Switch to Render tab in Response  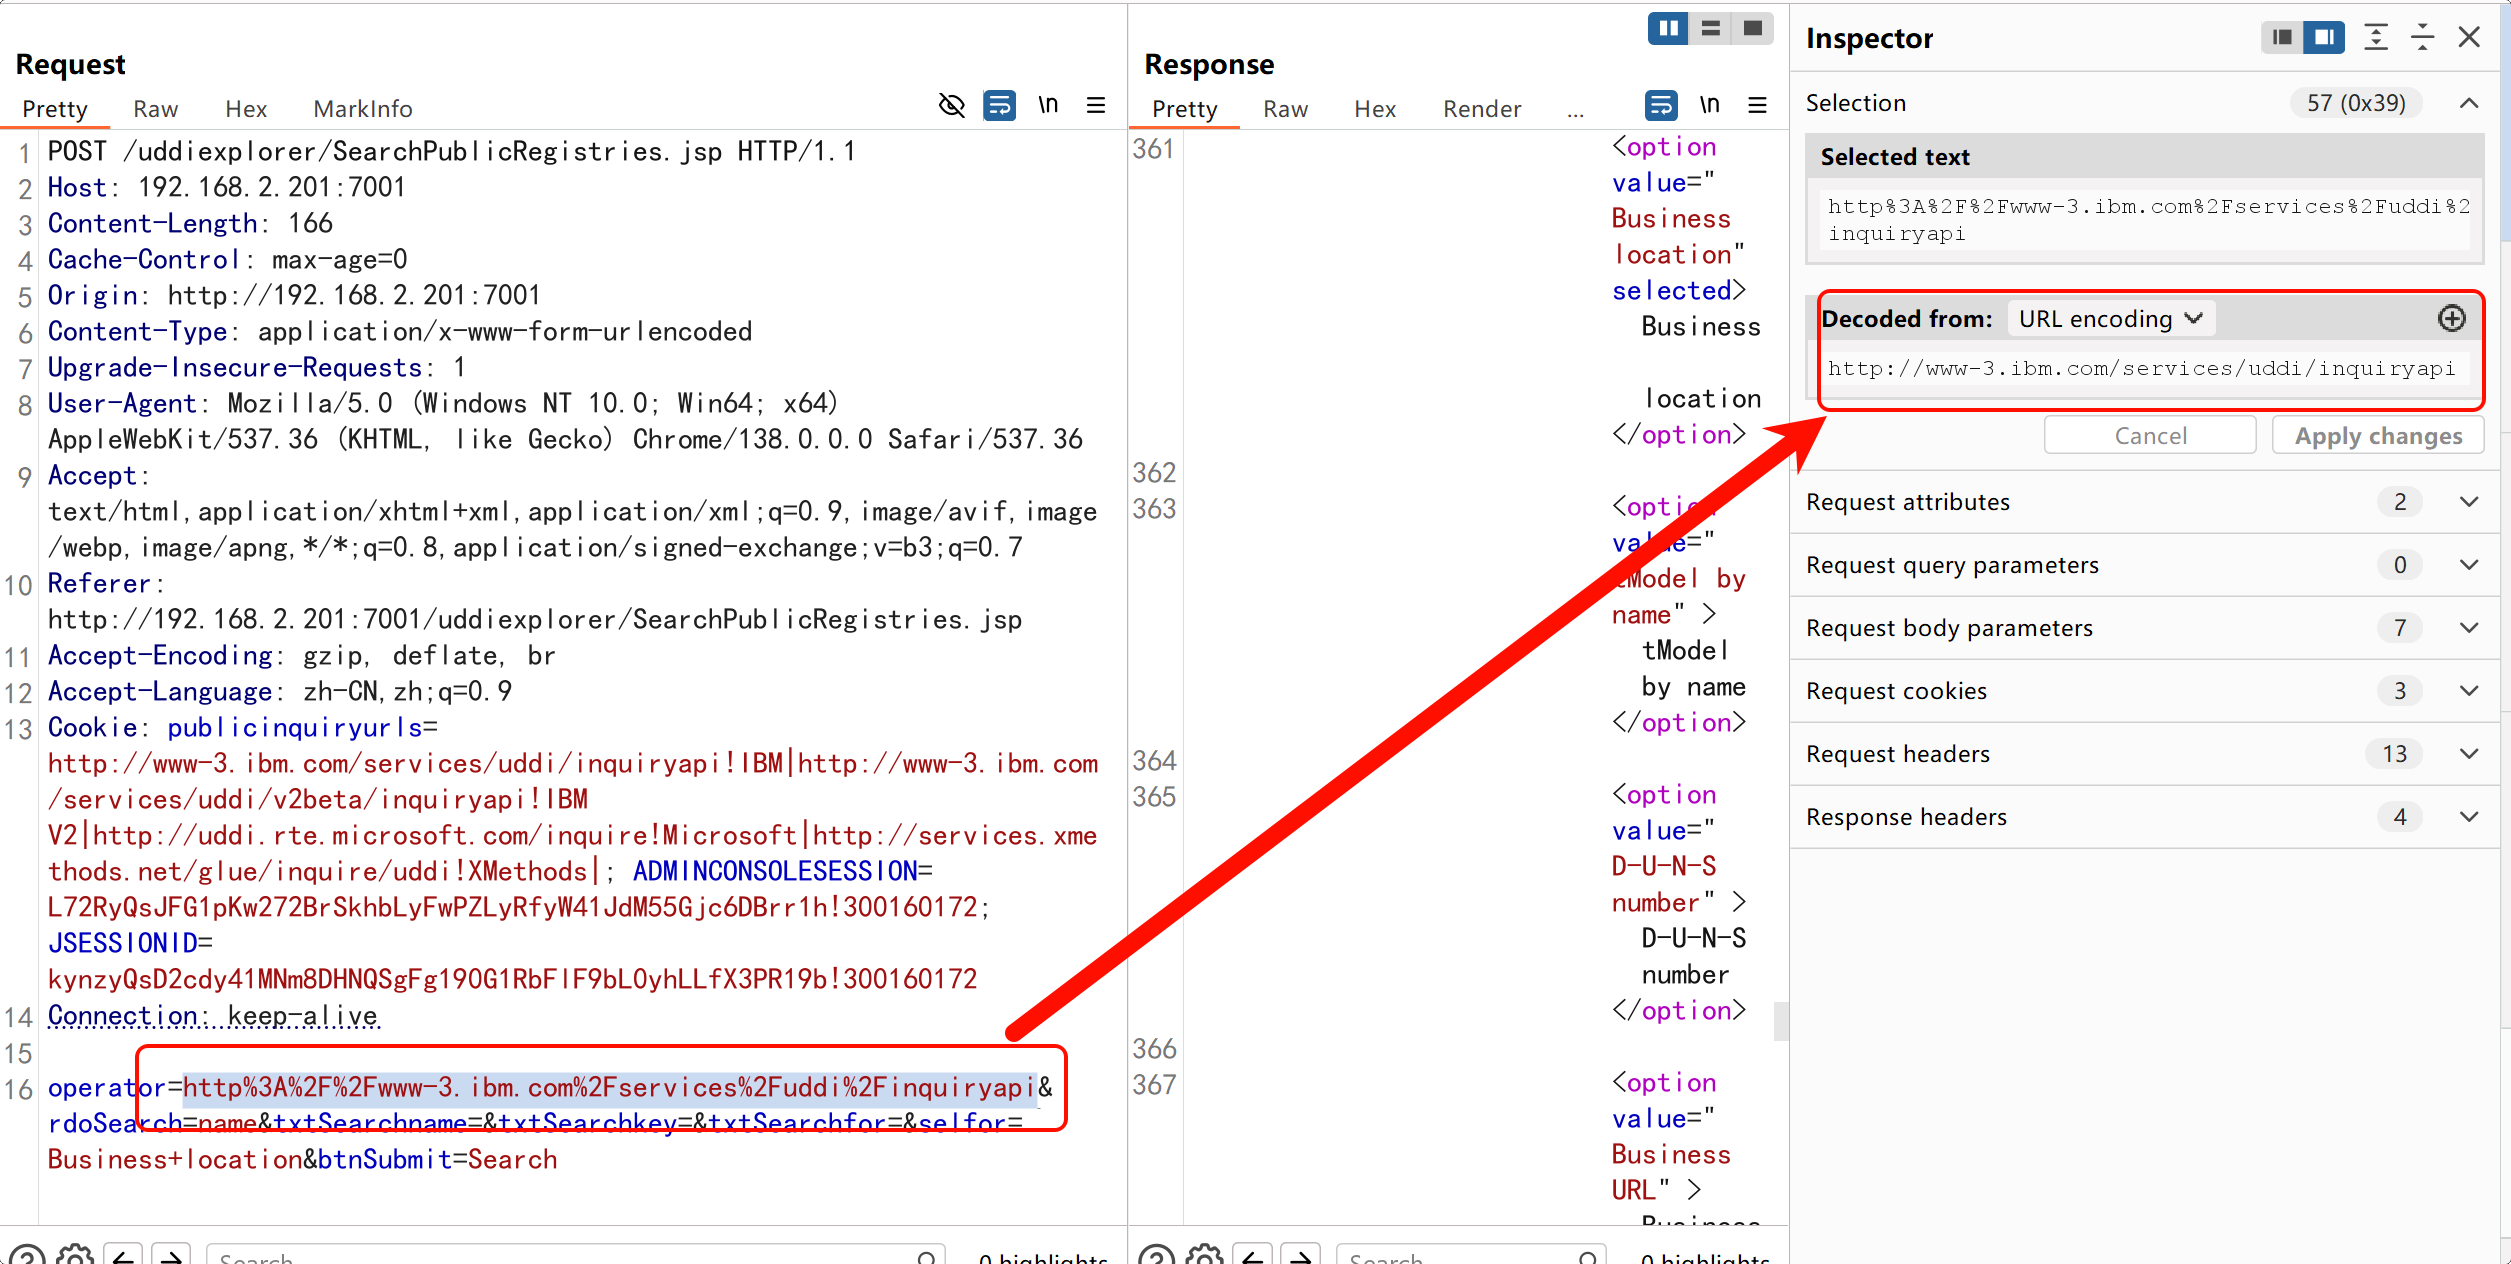1481,109
